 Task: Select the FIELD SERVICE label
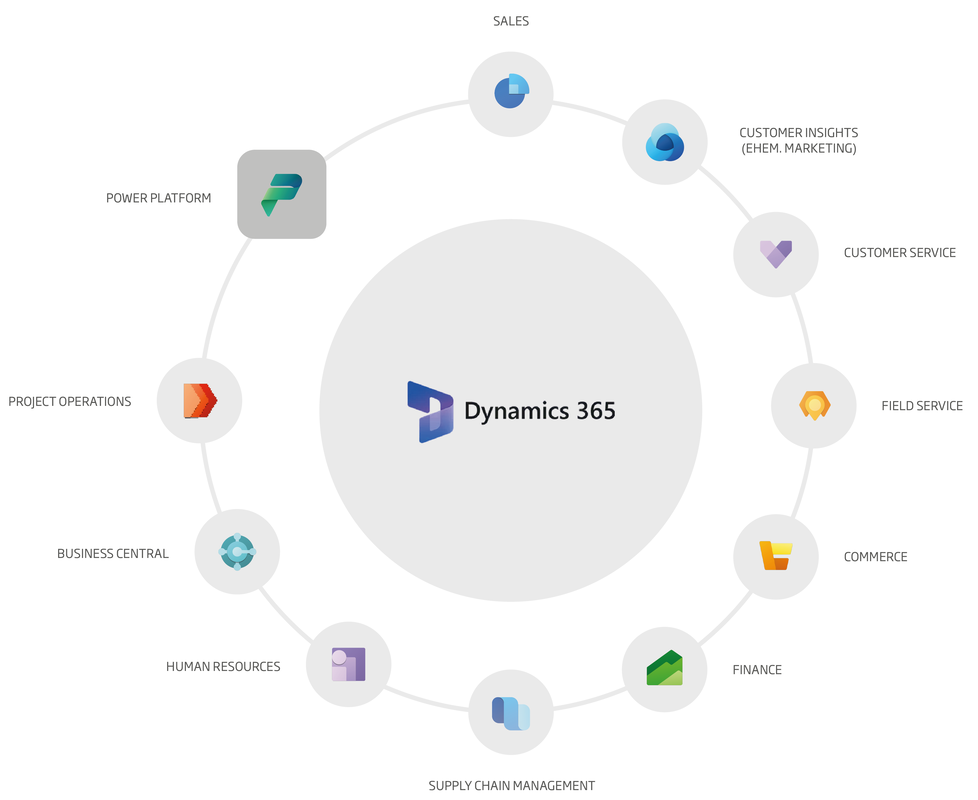coord(922,406)
